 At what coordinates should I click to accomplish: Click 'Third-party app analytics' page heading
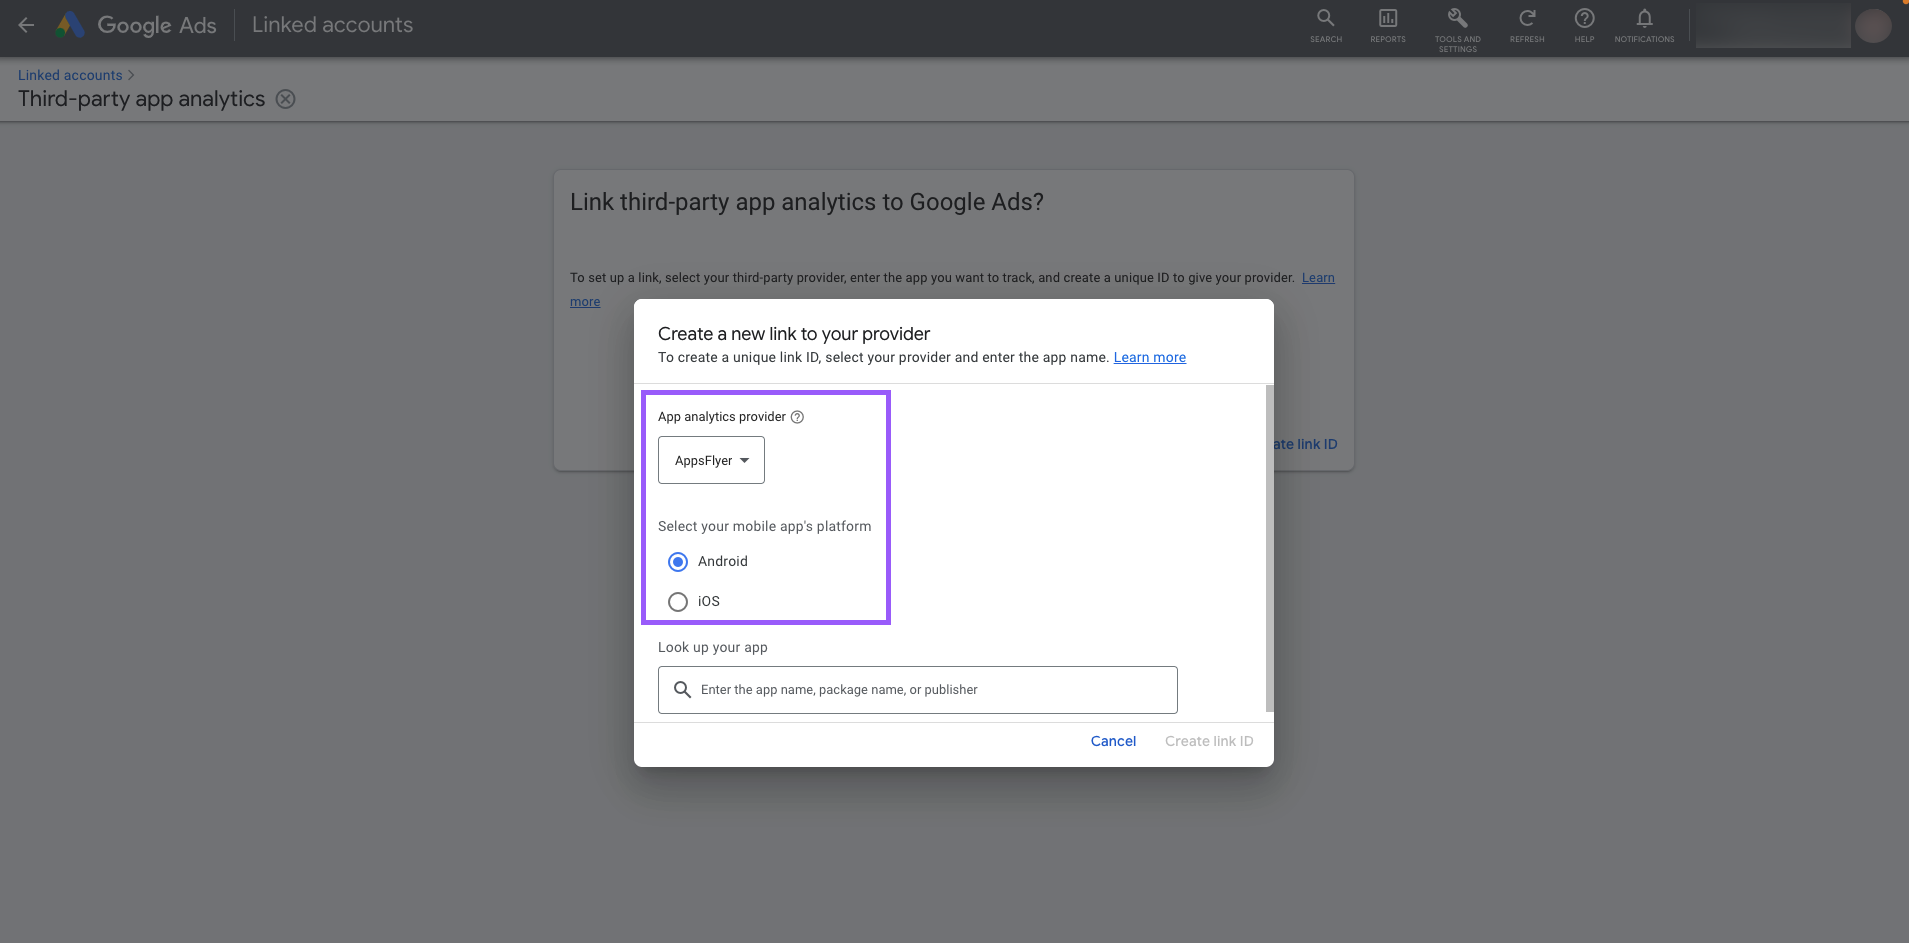pos(142,99)
